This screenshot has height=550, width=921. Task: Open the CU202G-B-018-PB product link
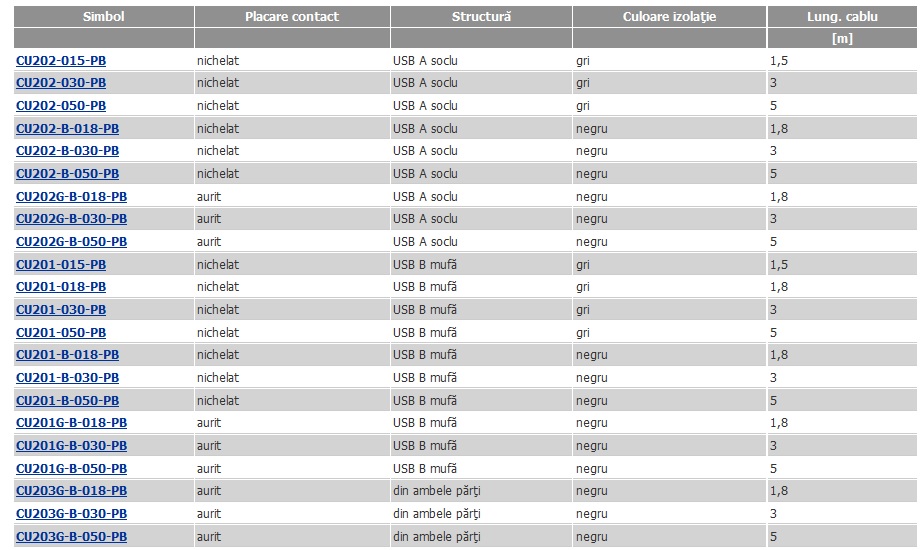click(72, 197)
